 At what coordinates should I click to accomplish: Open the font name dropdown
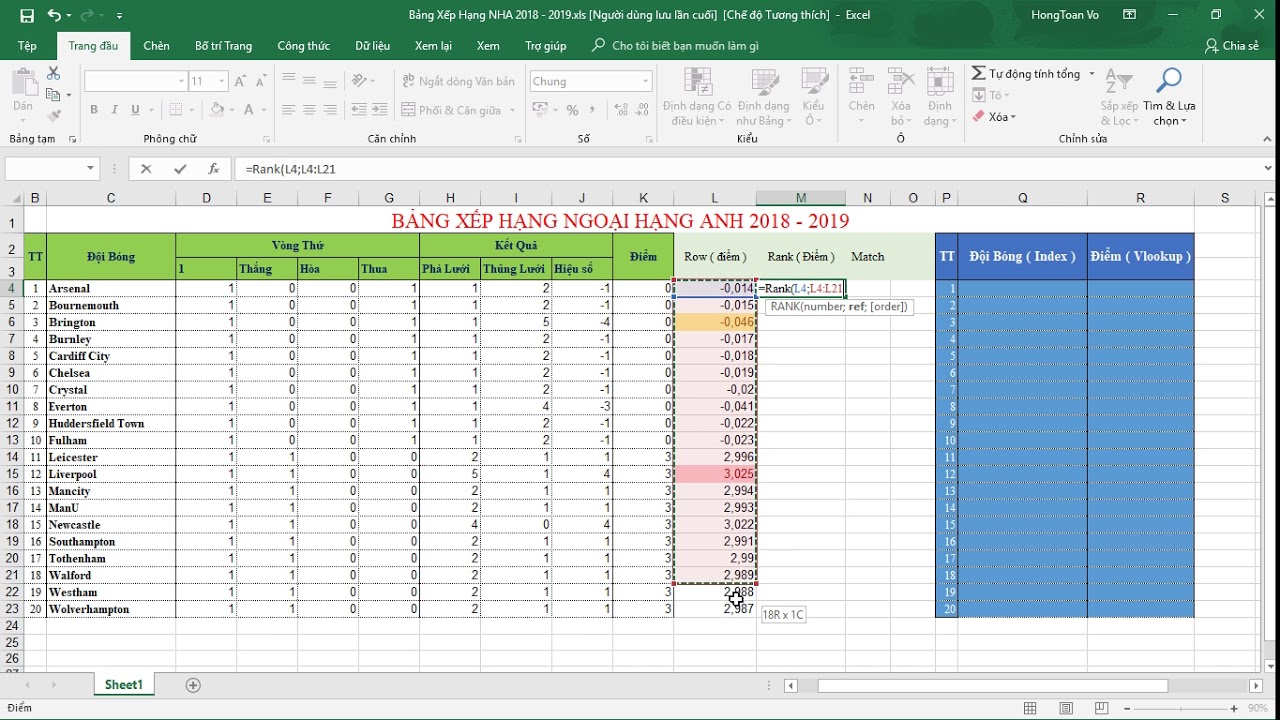181,82
